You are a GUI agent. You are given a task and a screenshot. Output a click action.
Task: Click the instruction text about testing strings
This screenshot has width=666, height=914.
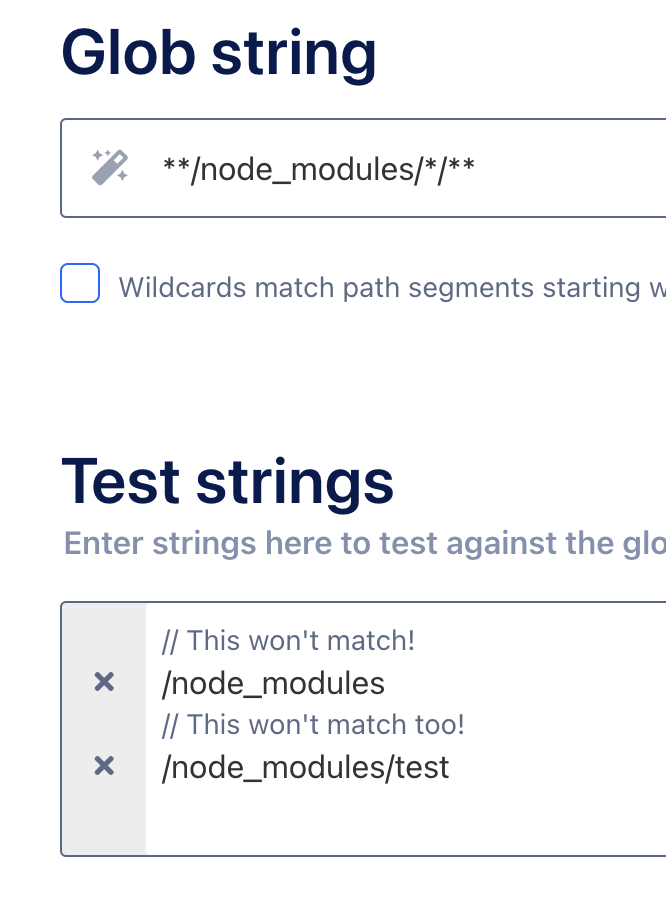(360, 543)
